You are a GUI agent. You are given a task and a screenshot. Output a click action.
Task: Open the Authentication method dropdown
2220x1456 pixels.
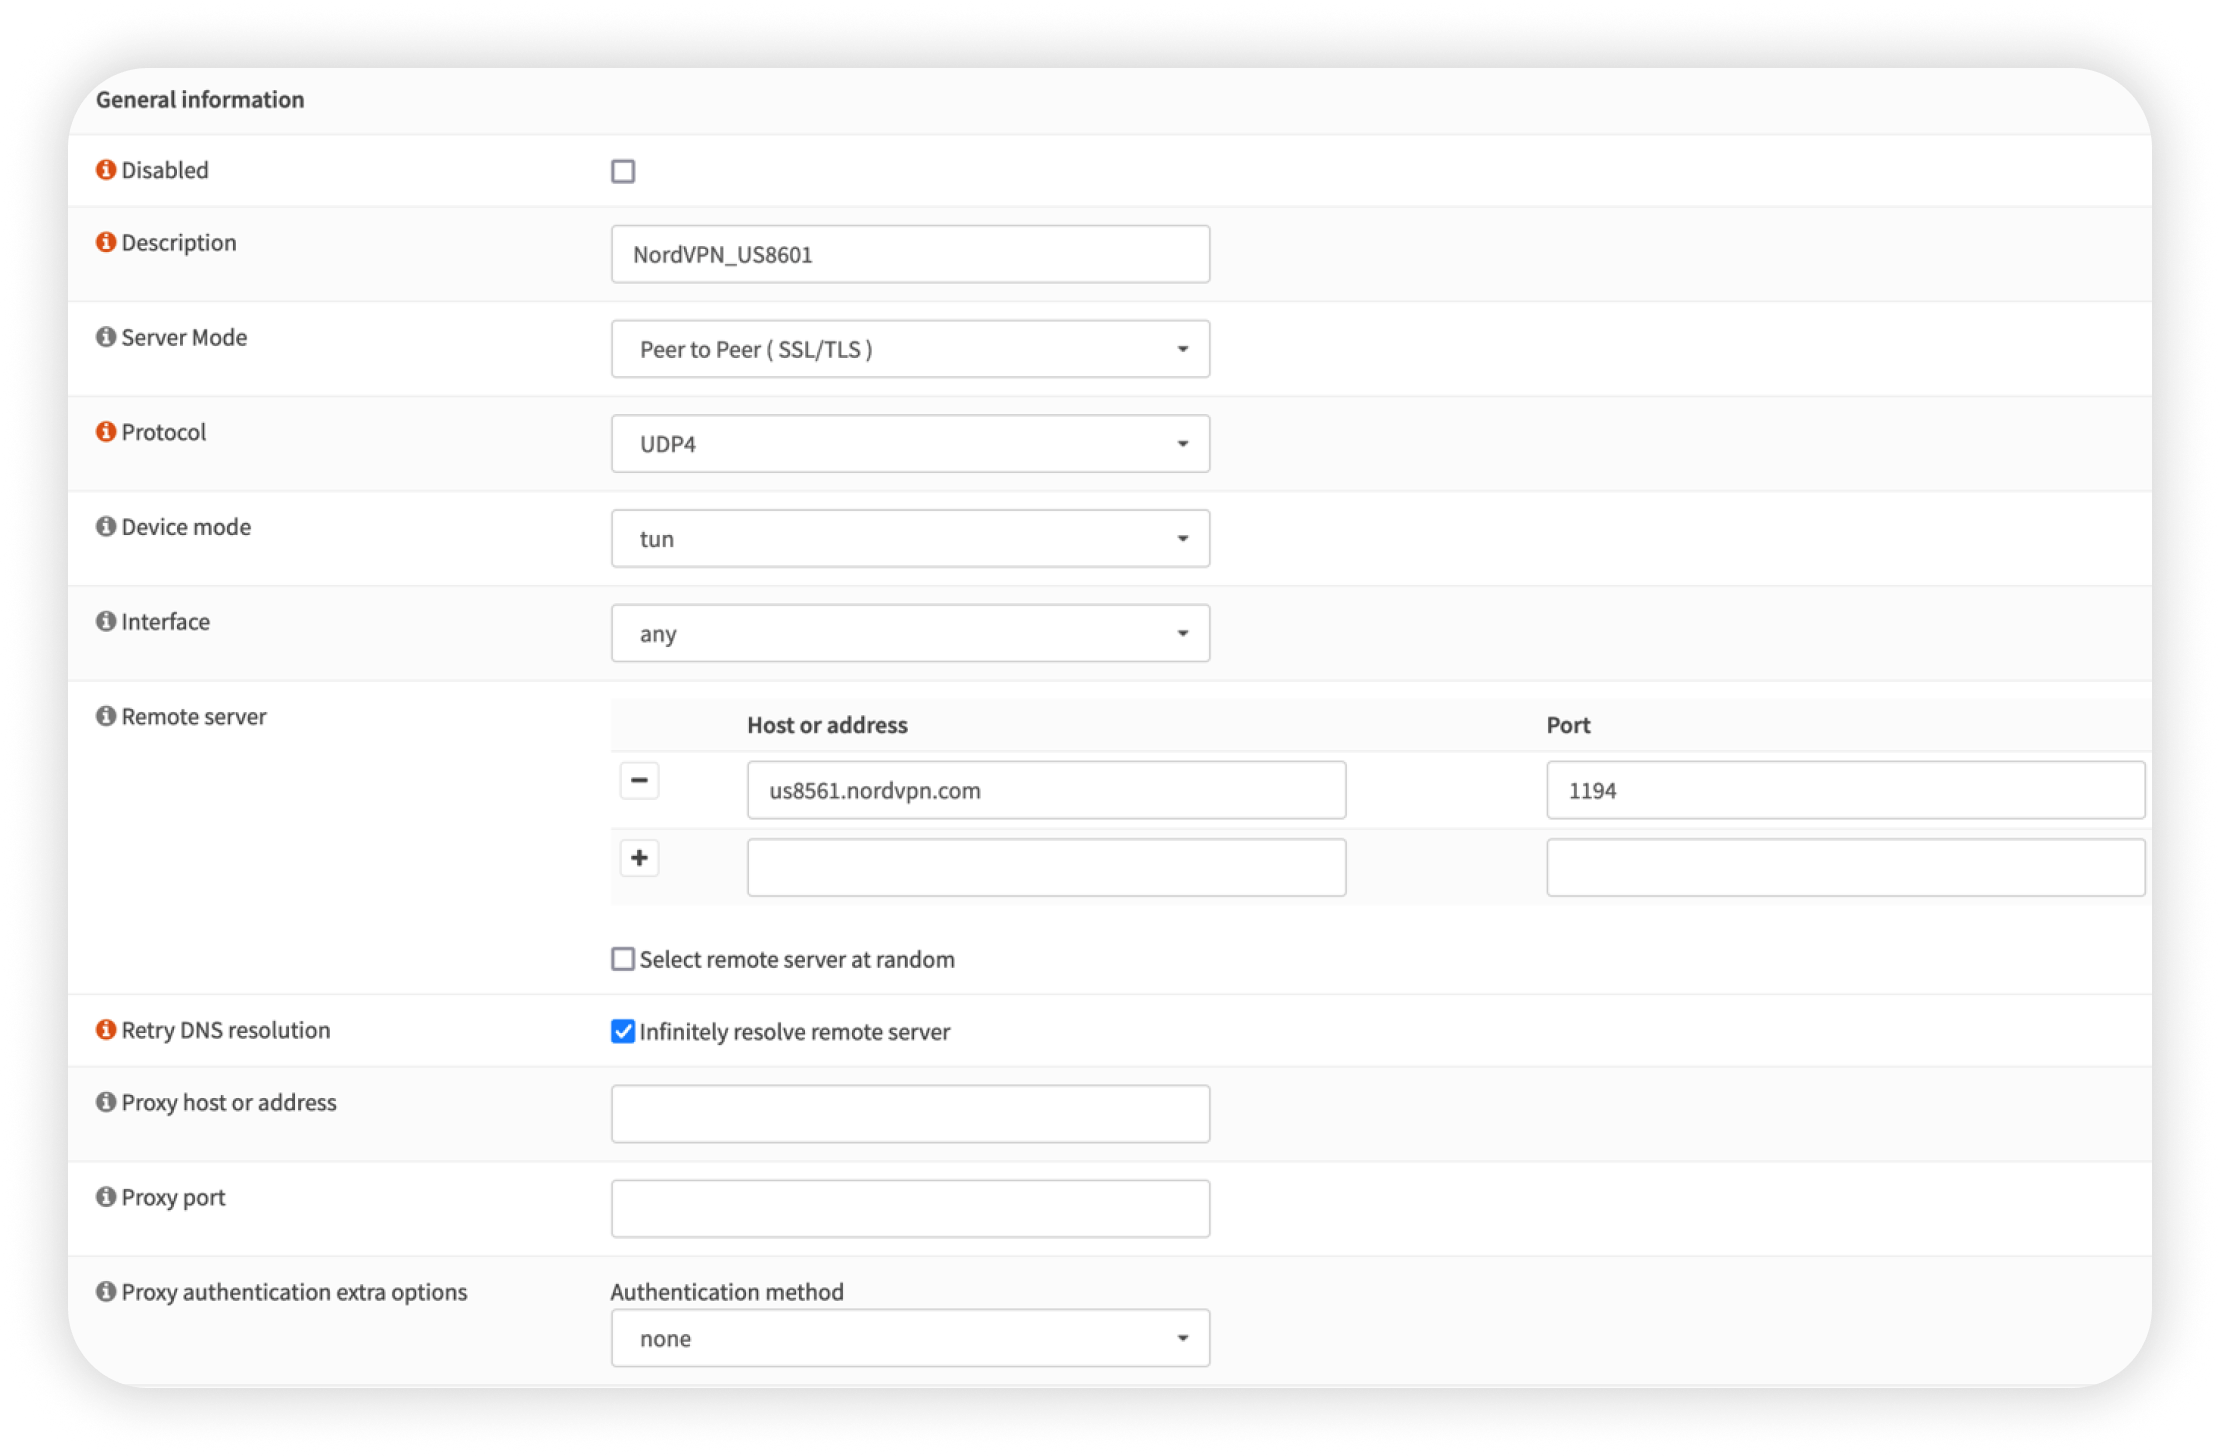[910, 1338]
